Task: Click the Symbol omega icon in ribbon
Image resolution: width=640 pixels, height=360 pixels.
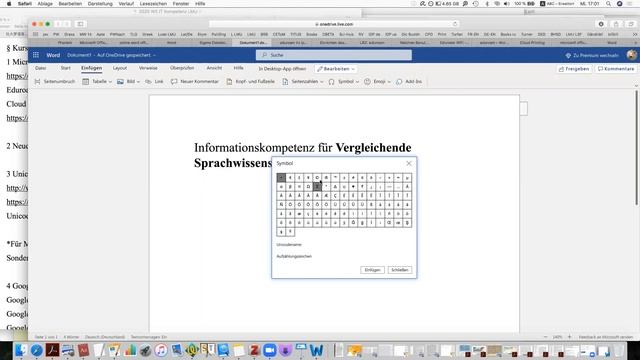Action: coord(331,82)
